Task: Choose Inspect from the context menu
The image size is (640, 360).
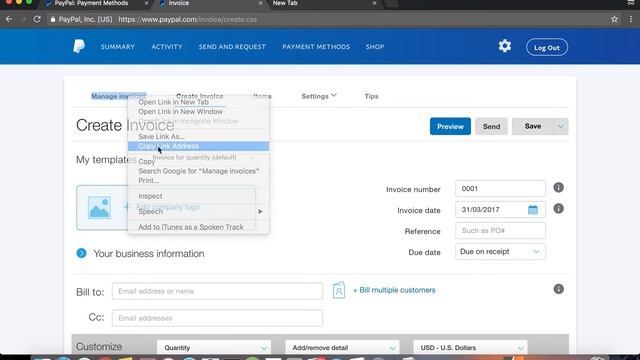Action: [x=198, y=196]
